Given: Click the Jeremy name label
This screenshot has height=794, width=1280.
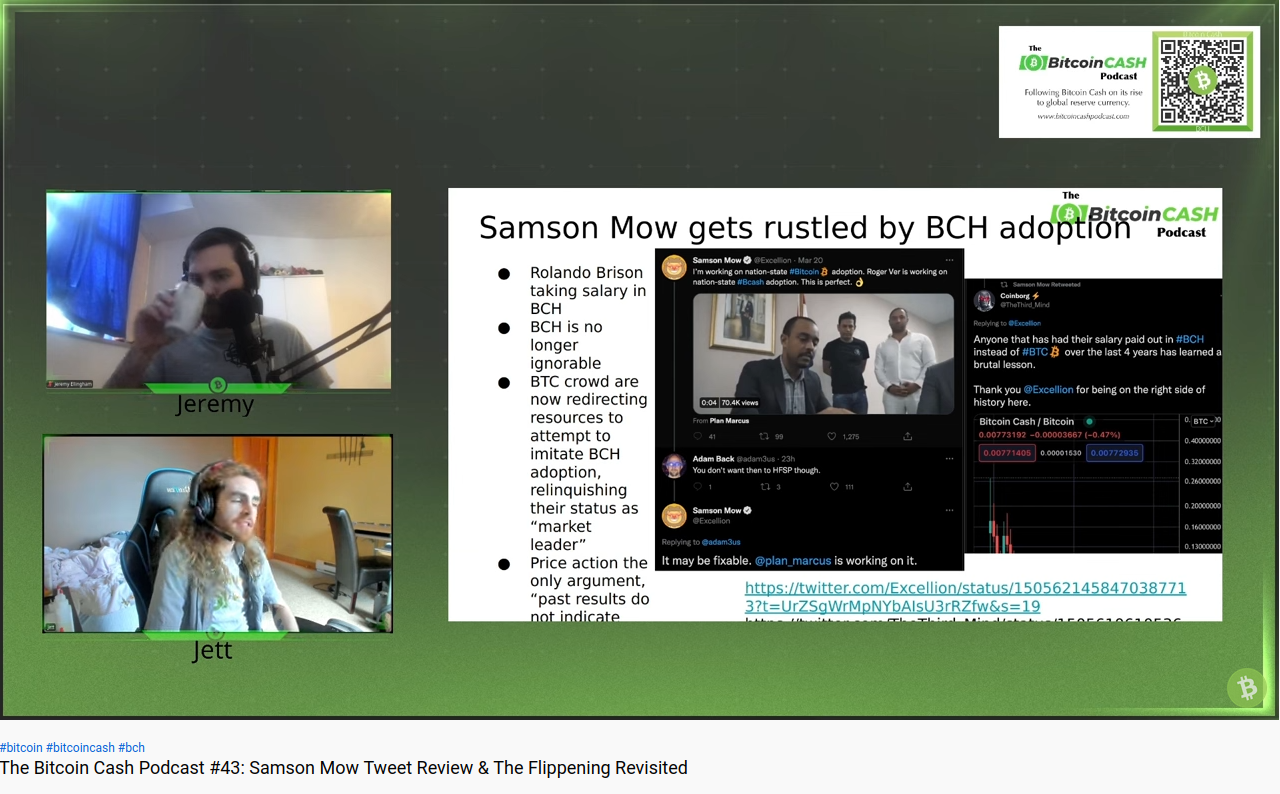Looking at the screenshot, I should click(x=215, y=404).
